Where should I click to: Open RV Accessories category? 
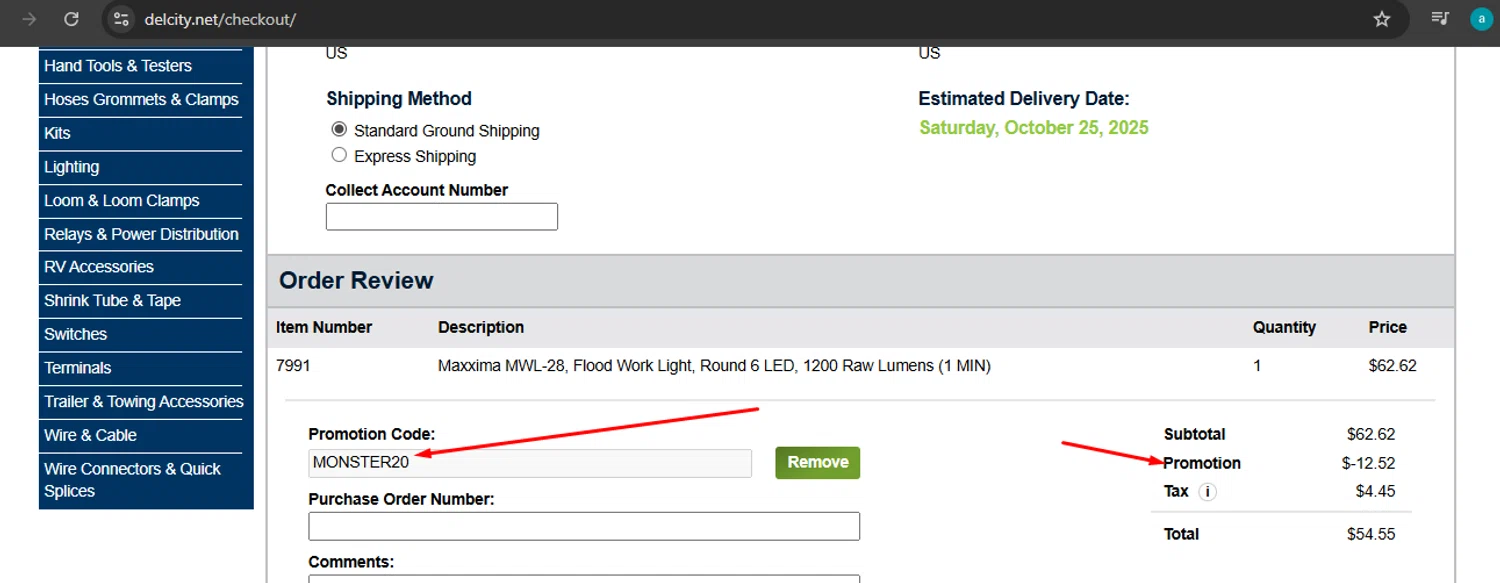[x=99, y=267]
